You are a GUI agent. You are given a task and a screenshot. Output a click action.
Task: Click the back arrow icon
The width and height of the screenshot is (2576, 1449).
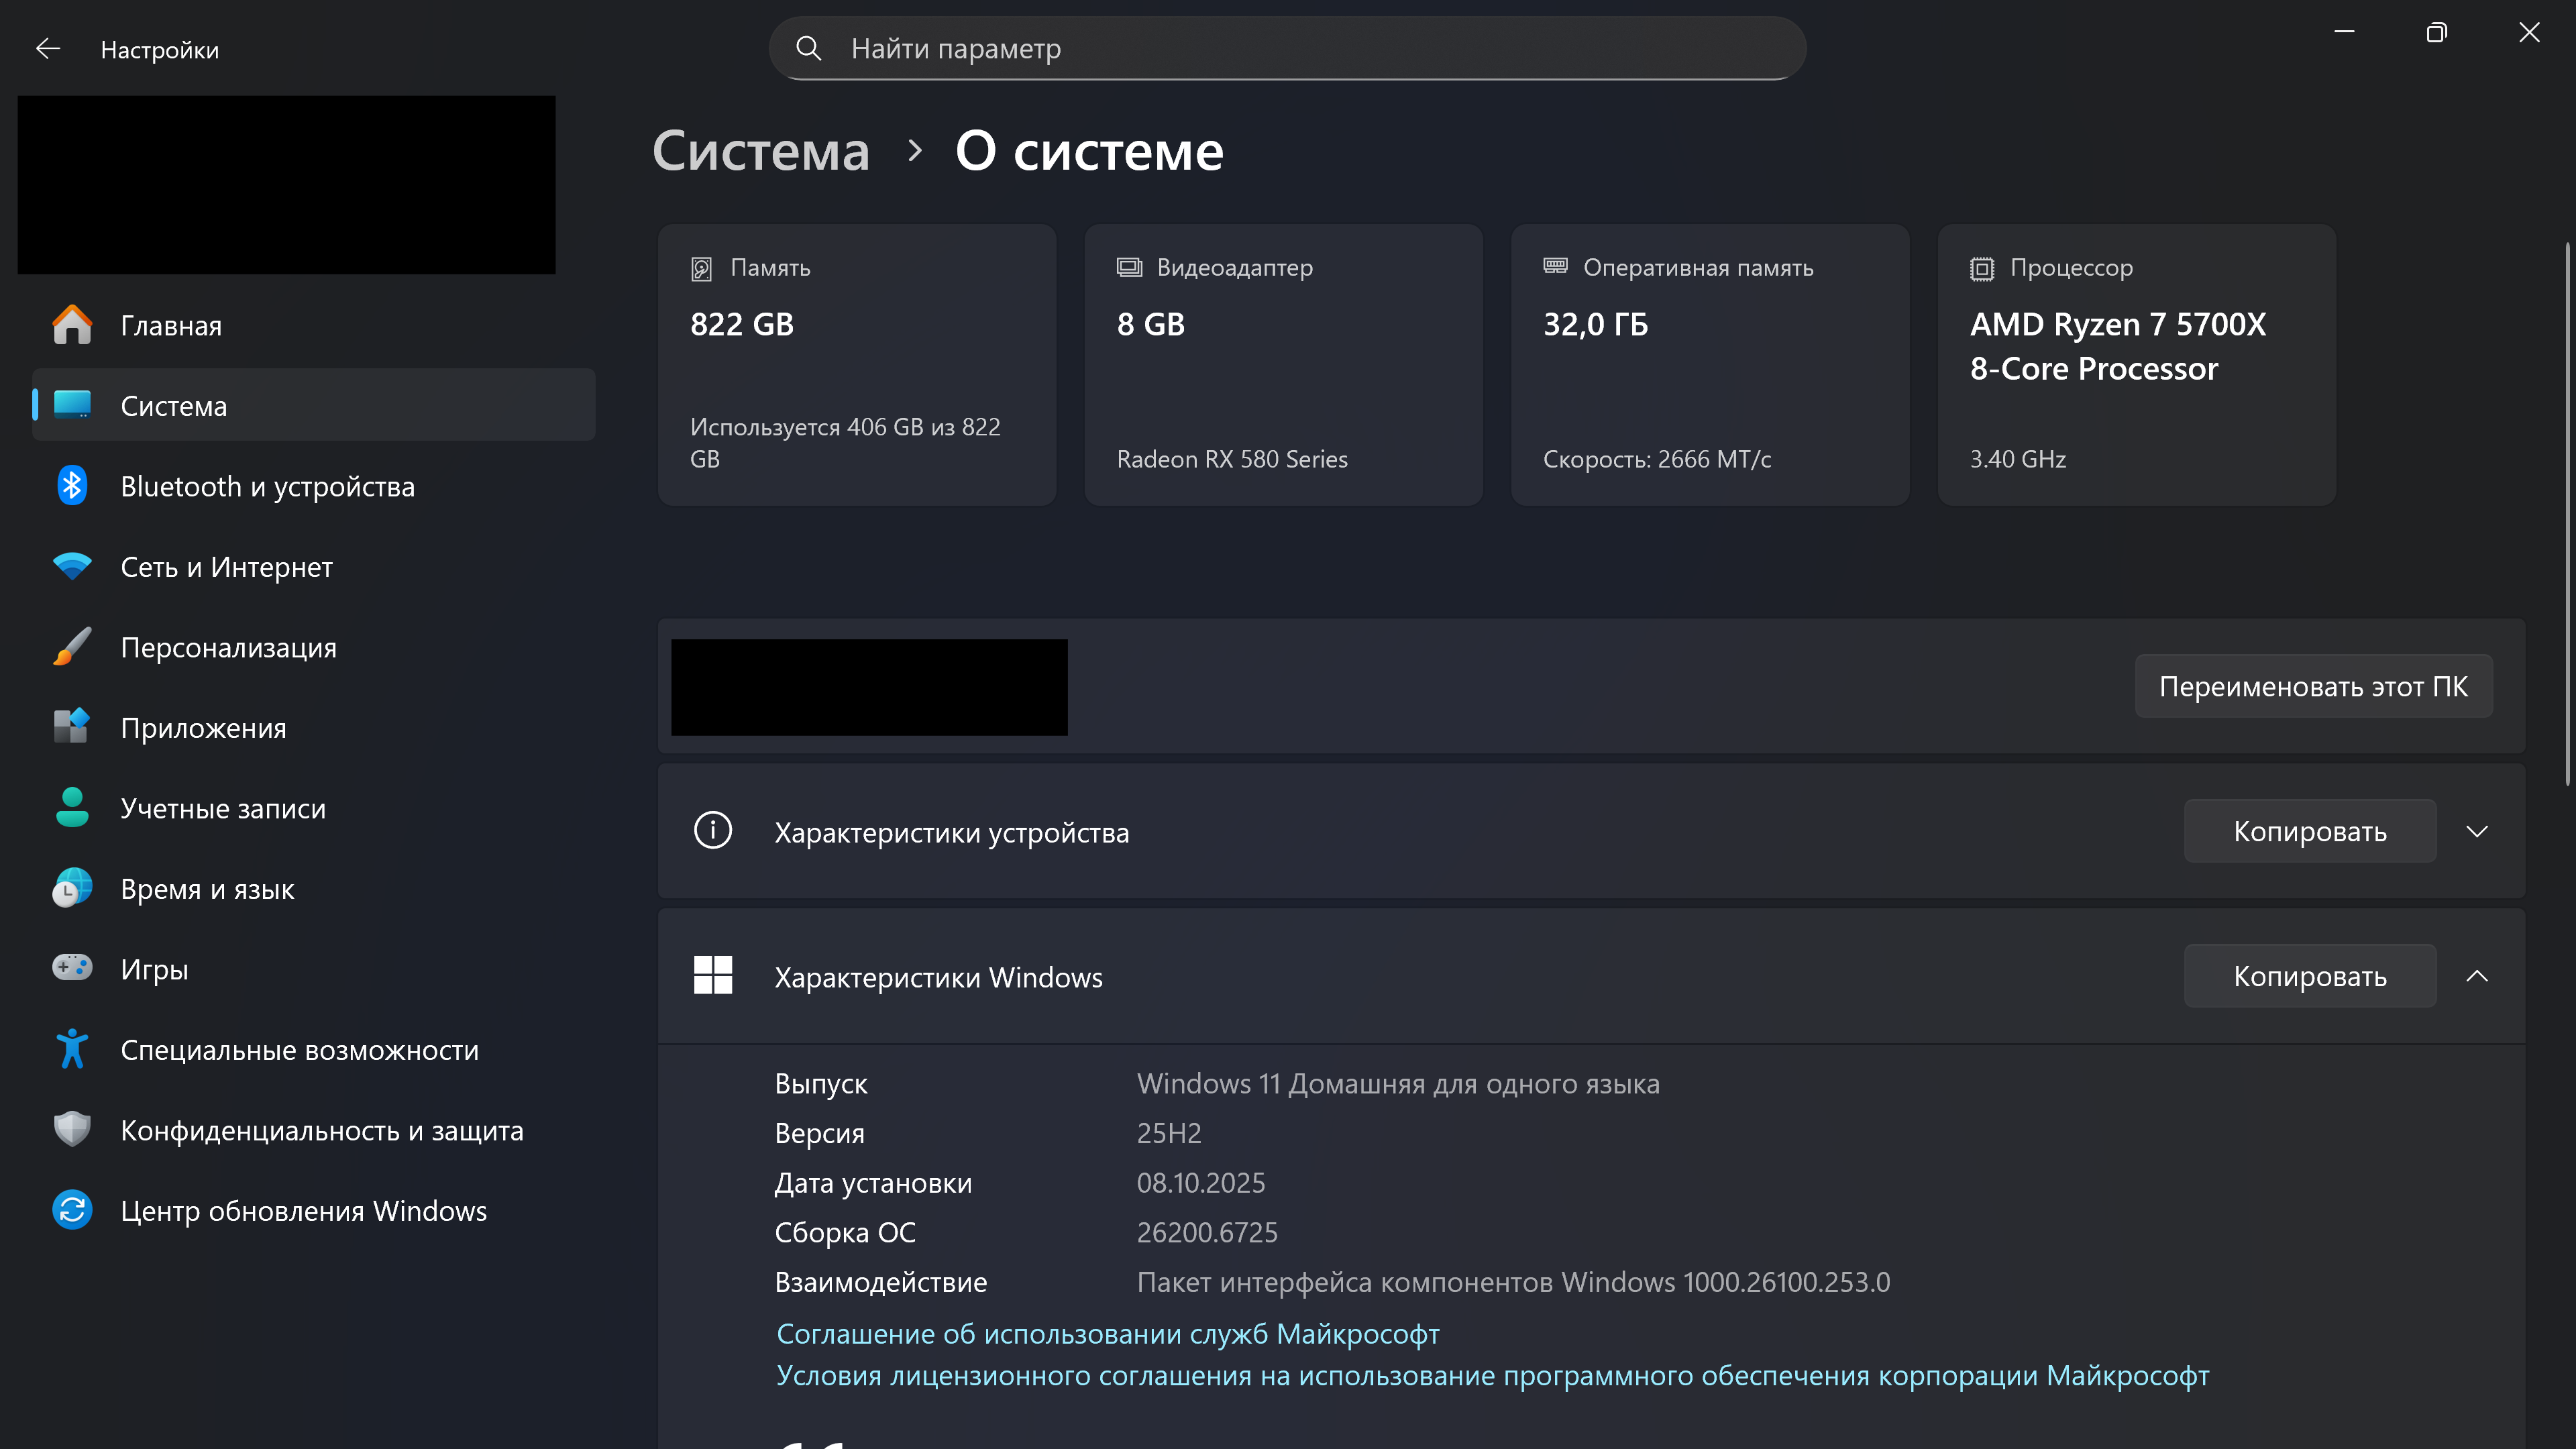pos(48,49)
